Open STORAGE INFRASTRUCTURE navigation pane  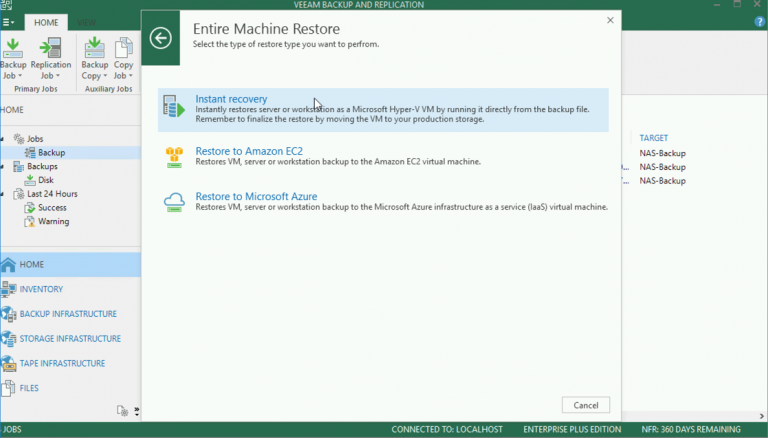(x=71, y=339)
